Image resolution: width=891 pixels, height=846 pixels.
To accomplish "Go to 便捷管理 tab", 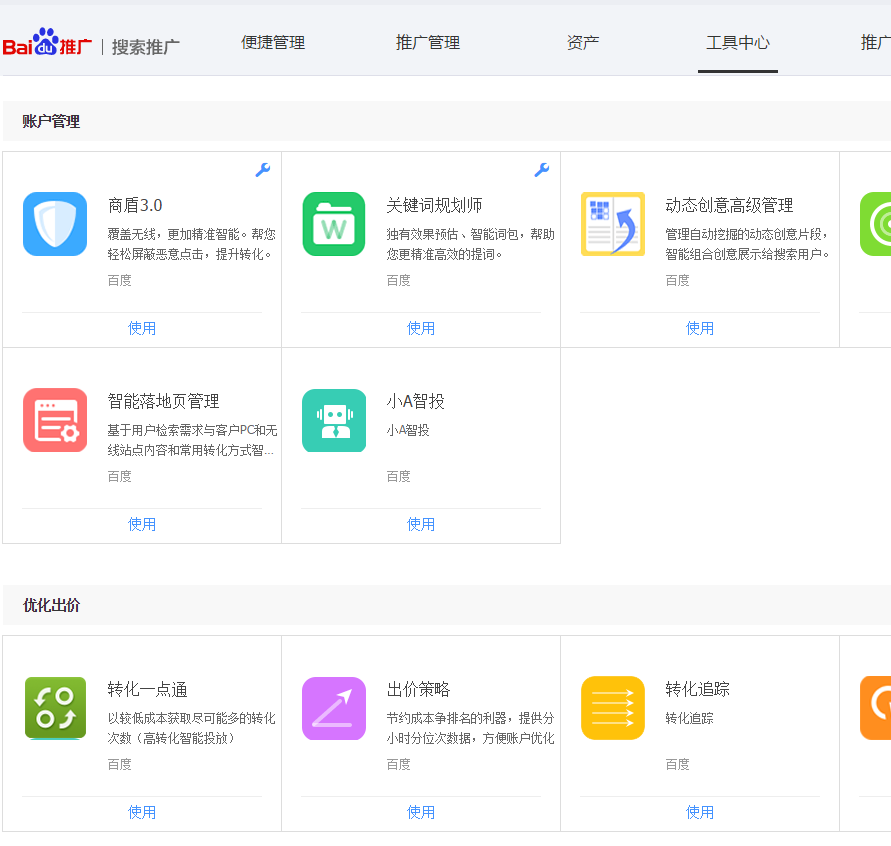I will [273, 43].
